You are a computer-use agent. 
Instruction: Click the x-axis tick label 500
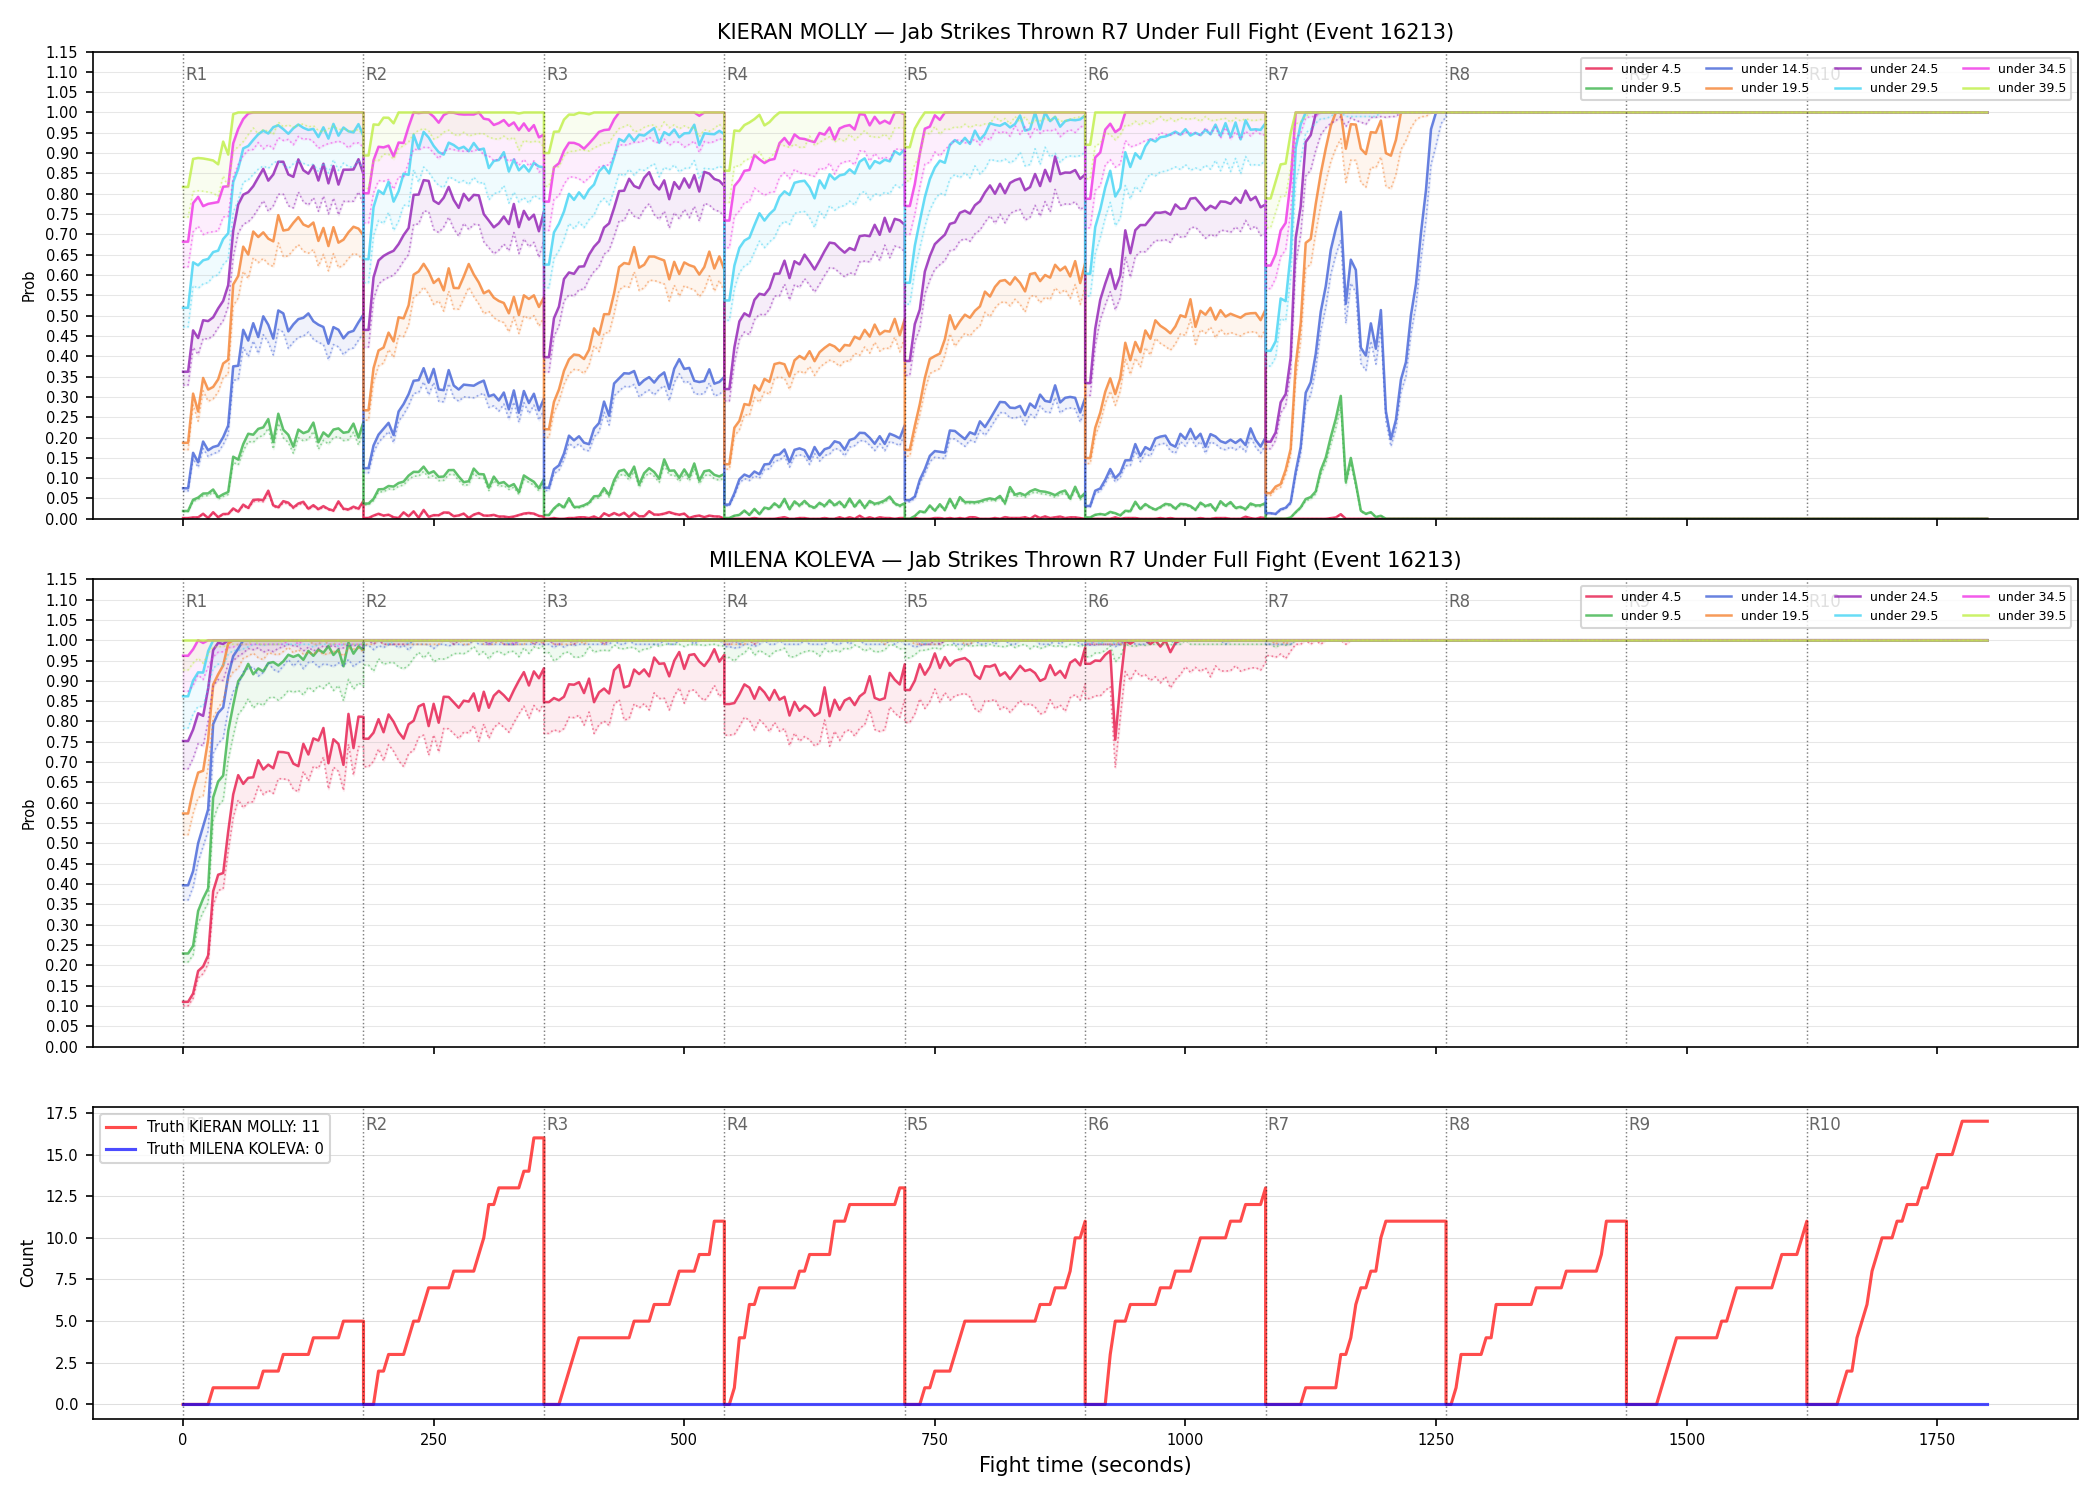tap(684, 1440)
